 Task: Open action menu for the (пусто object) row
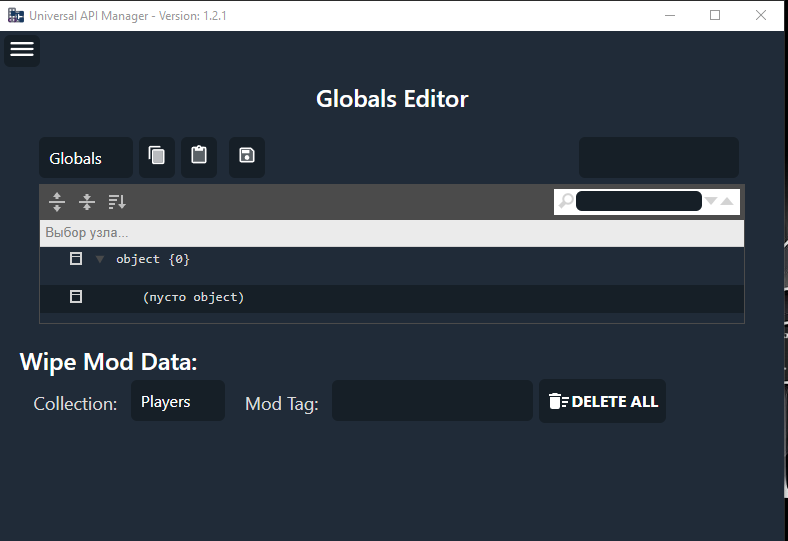[76, 297]
